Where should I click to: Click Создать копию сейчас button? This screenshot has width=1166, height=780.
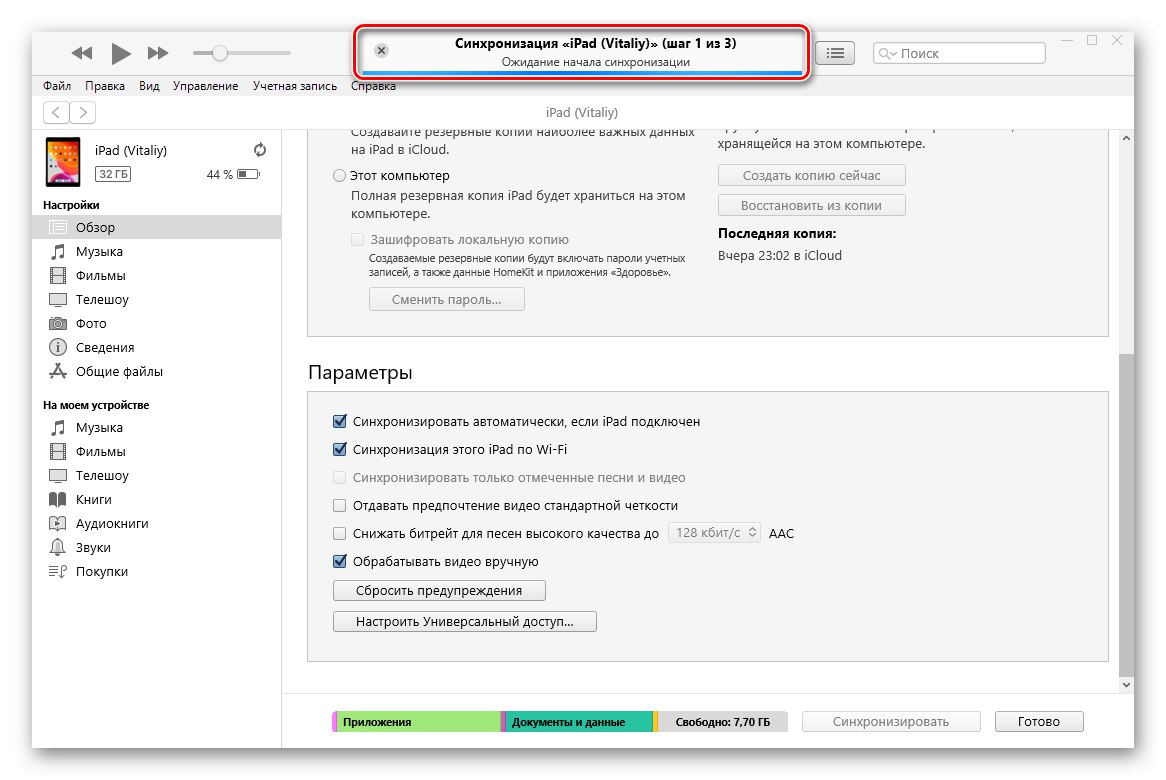(x=811, y=175)
